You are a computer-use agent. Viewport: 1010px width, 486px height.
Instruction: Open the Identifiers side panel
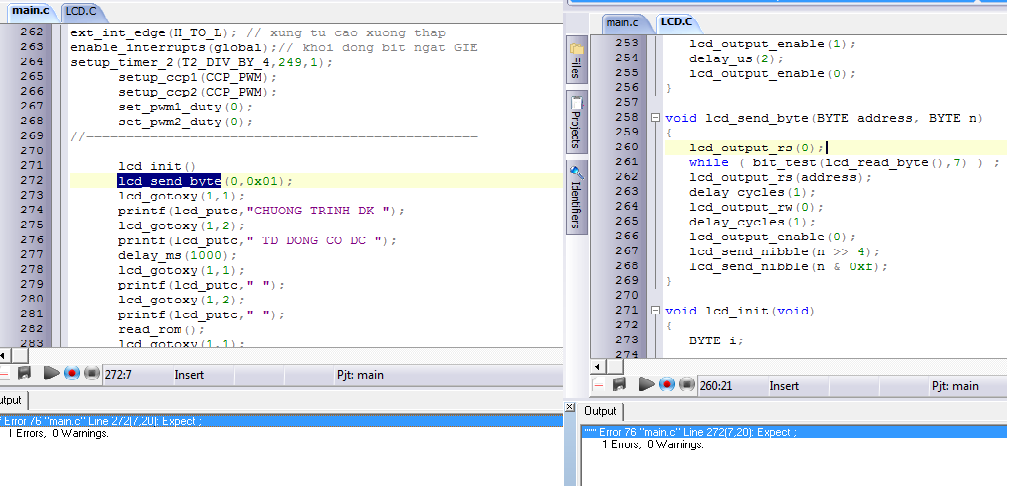pyautogui.click(x=576, y=198)
